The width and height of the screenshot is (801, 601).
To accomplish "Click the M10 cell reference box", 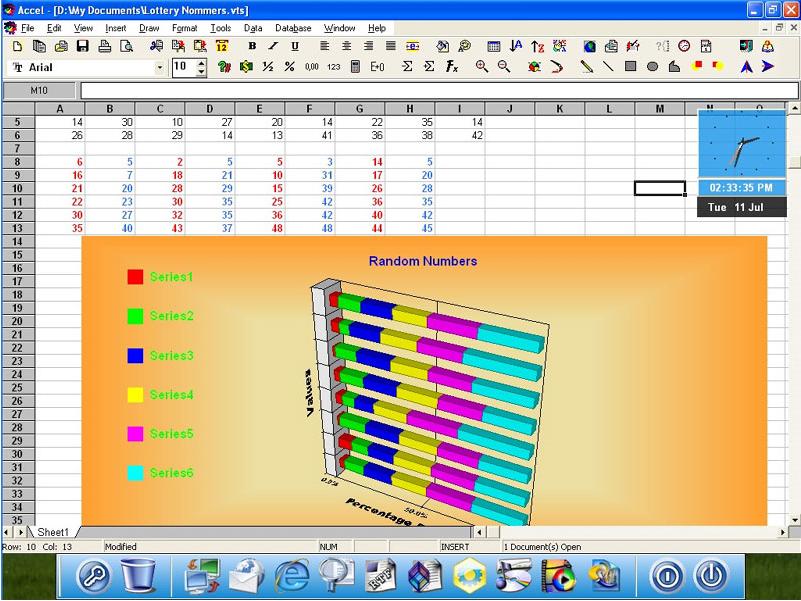I will (x=39, y=91).
